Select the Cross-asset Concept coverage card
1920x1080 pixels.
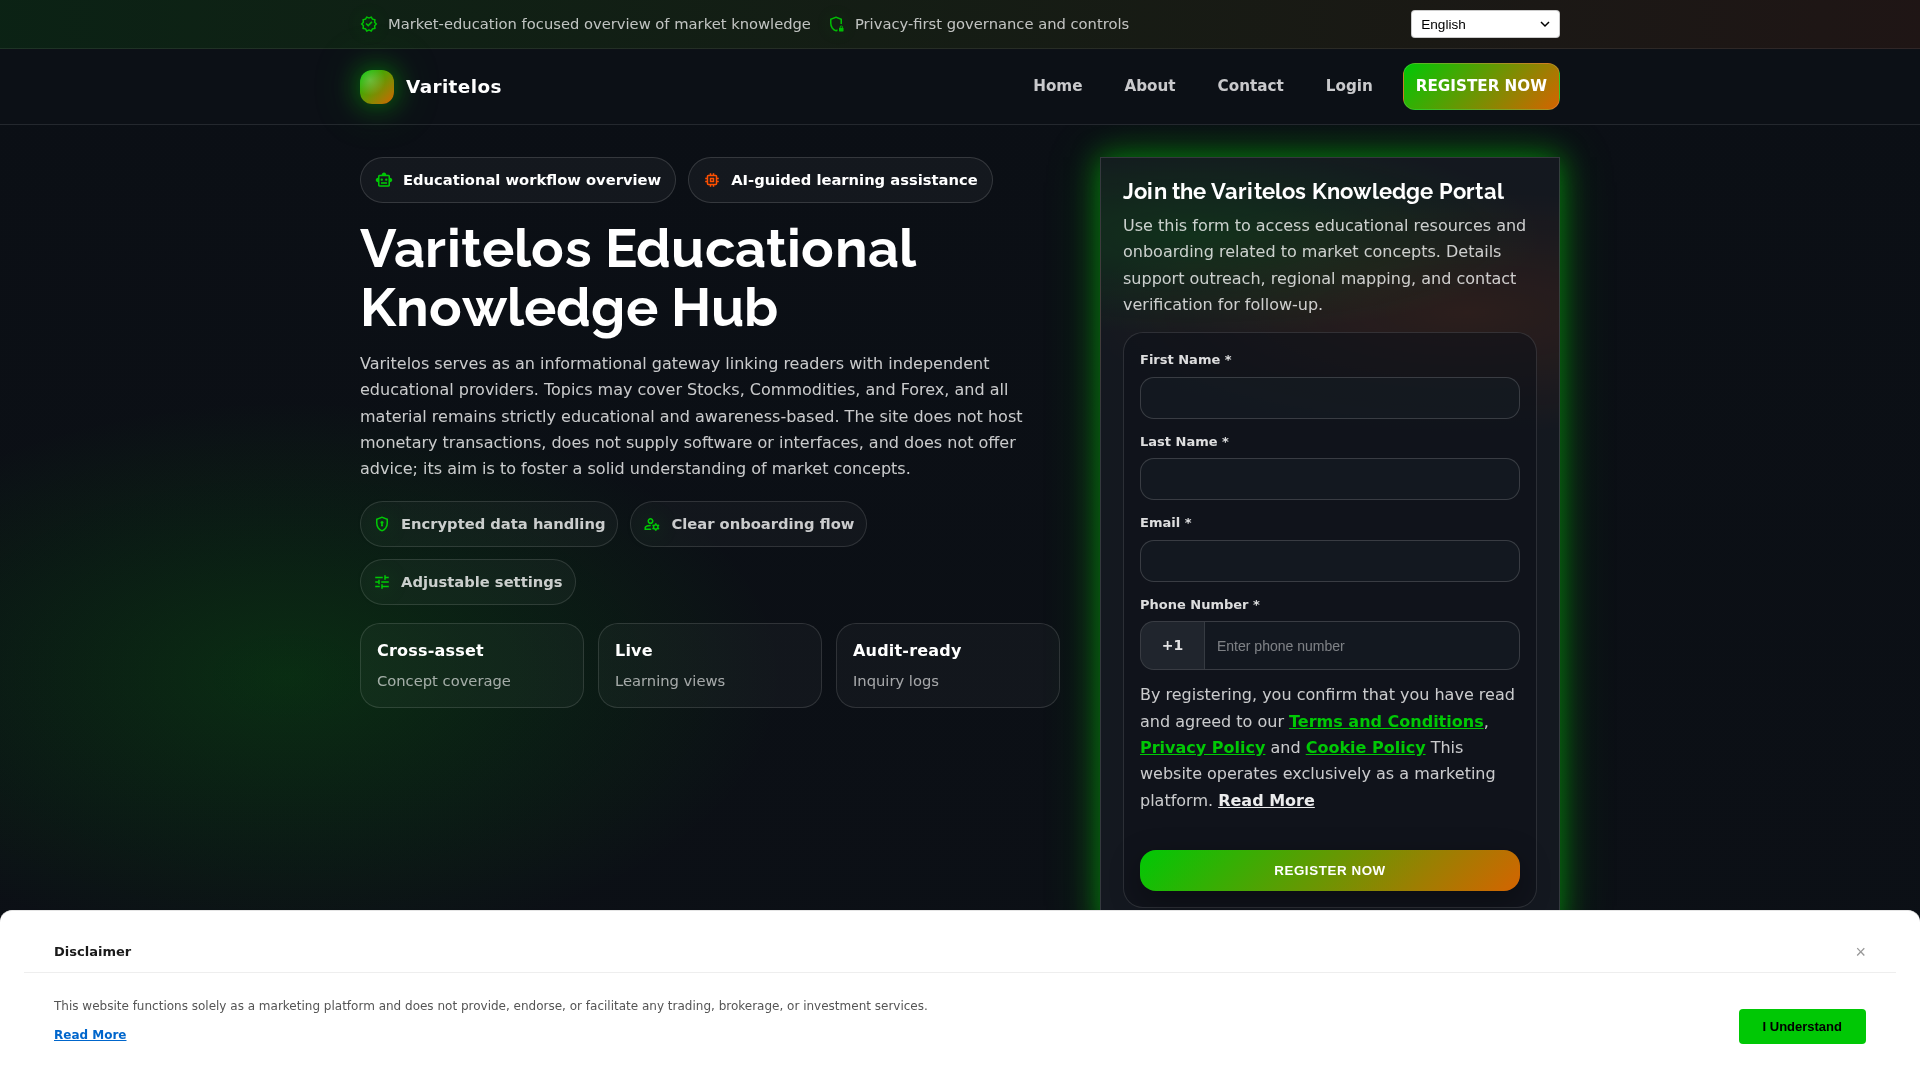[472, 666]
